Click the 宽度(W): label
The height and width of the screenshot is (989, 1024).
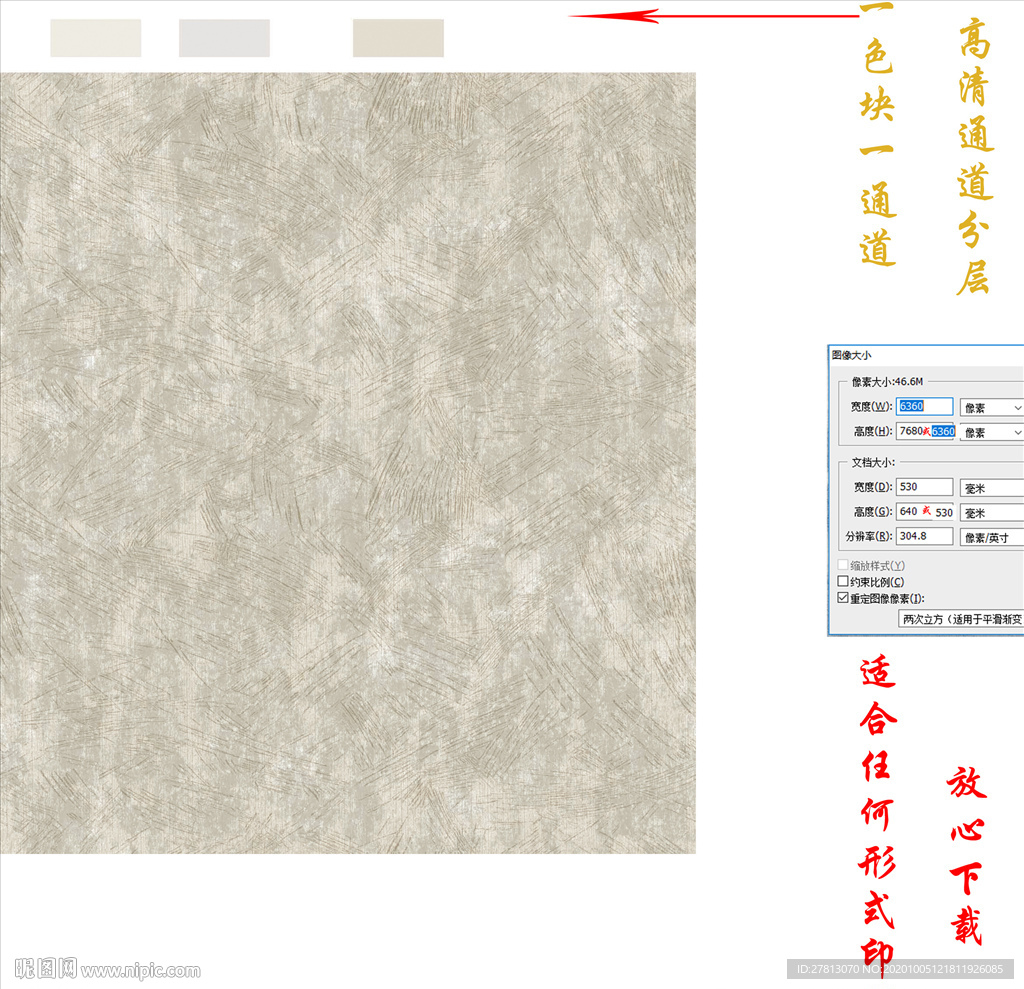(871, 406)
